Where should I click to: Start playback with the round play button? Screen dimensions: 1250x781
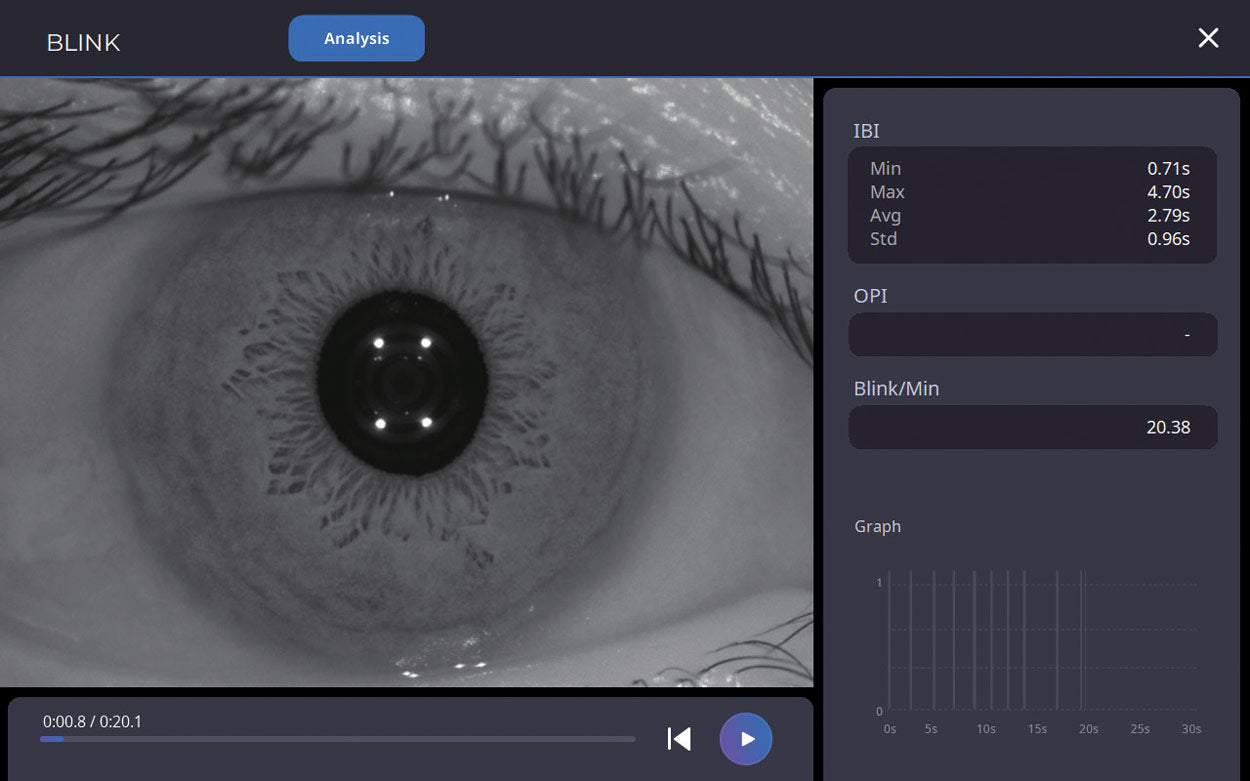(x=746, y=739)
